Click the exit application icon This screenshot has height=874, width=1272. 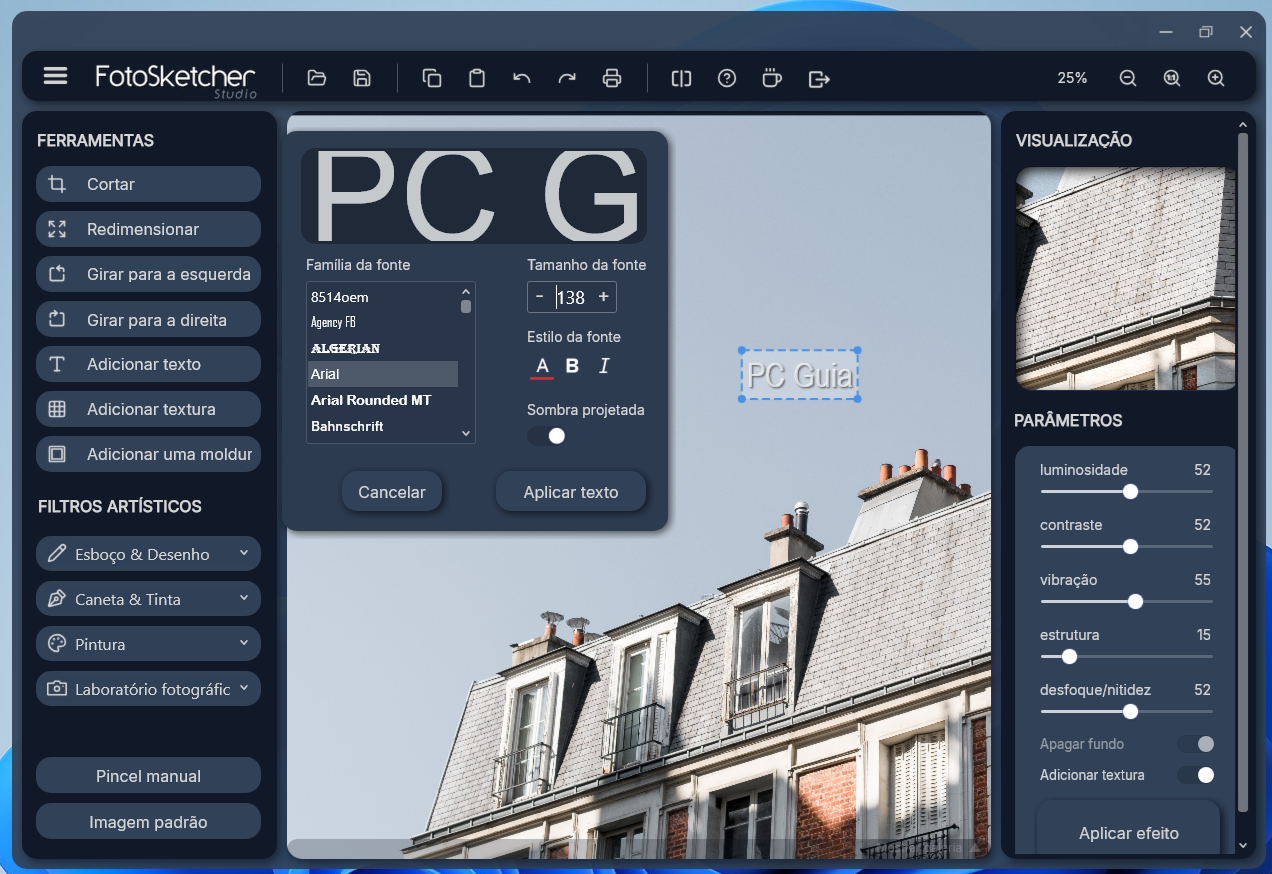(819, 78)
